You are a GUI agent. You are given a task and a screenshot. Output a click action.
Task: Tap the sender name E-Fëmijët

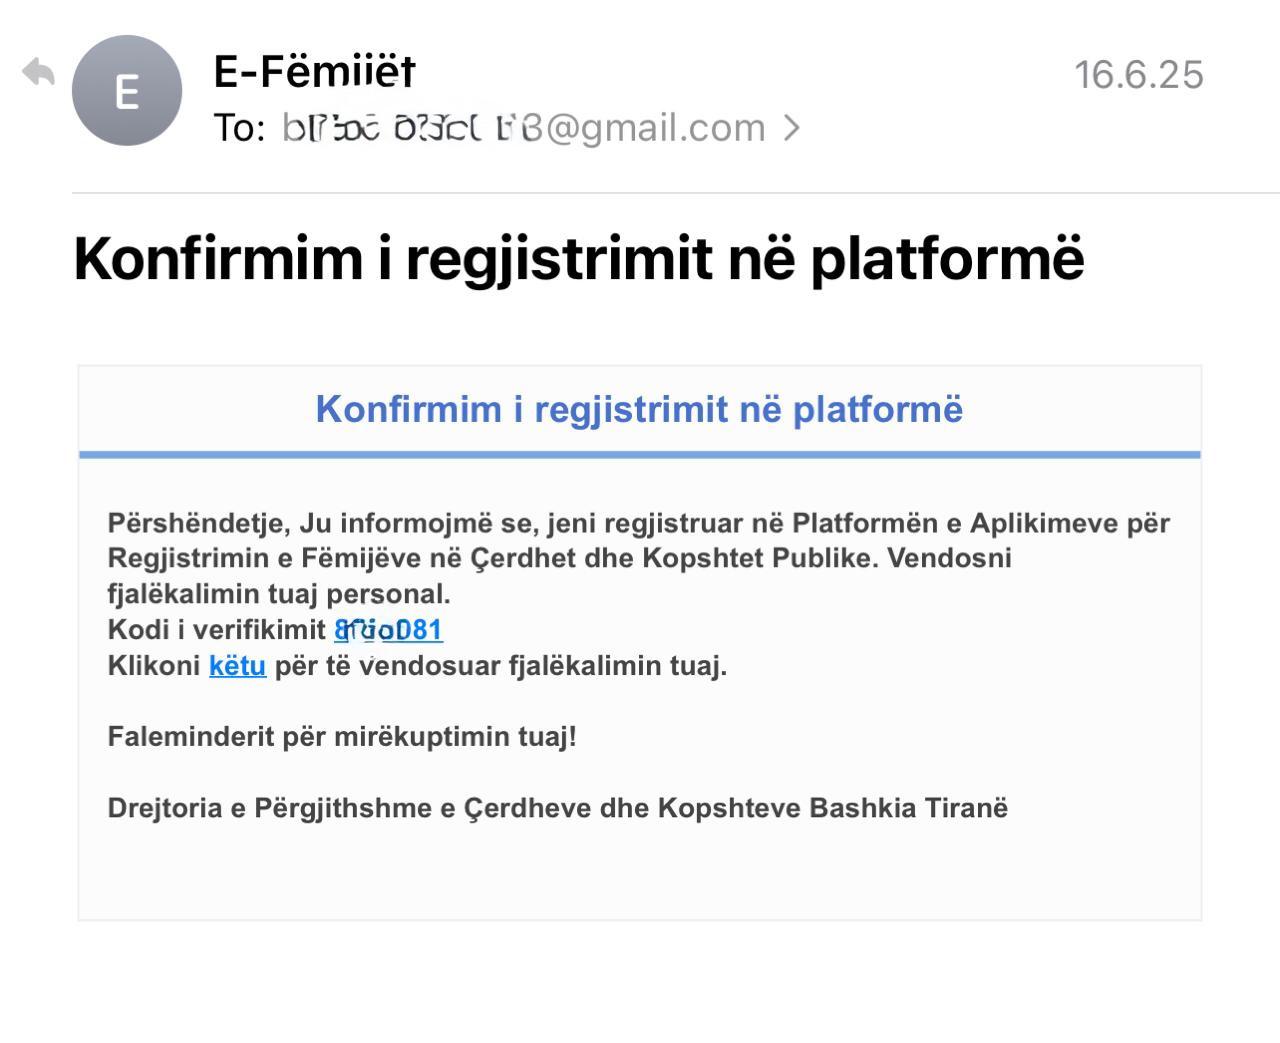(314, 71)
